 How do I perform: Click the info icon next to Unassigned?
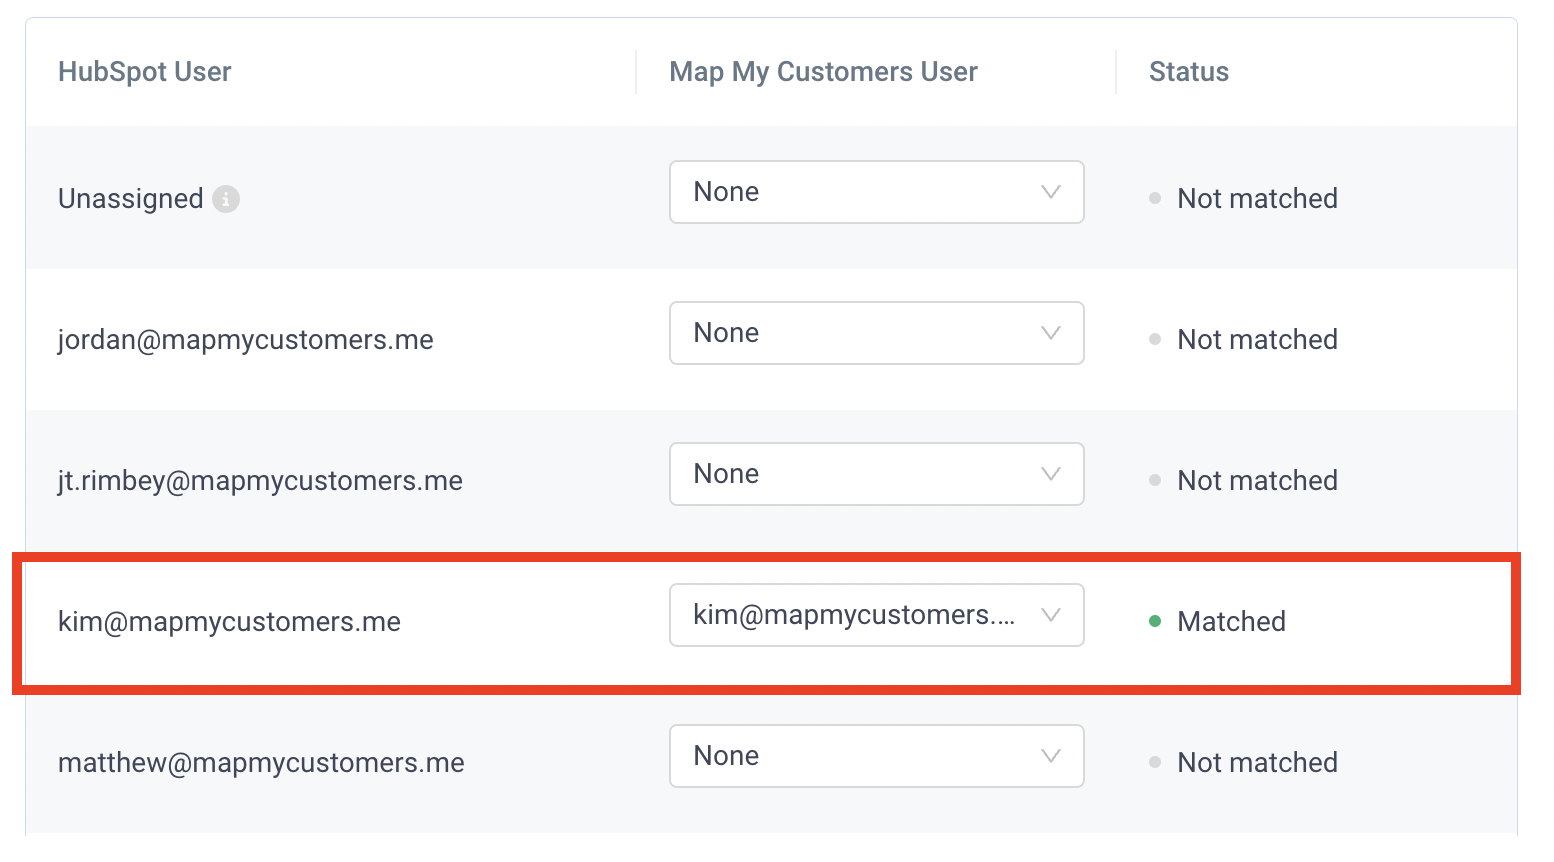coord(226,199)
